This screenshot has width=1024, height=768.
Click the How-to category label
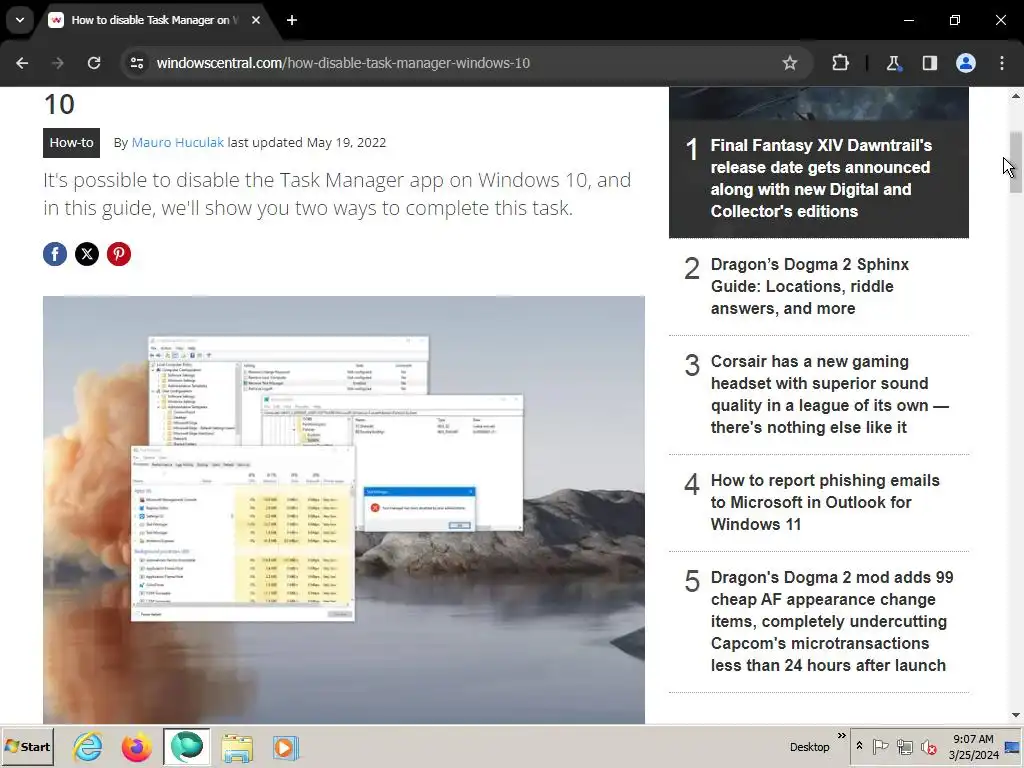[x=71, y=142]
